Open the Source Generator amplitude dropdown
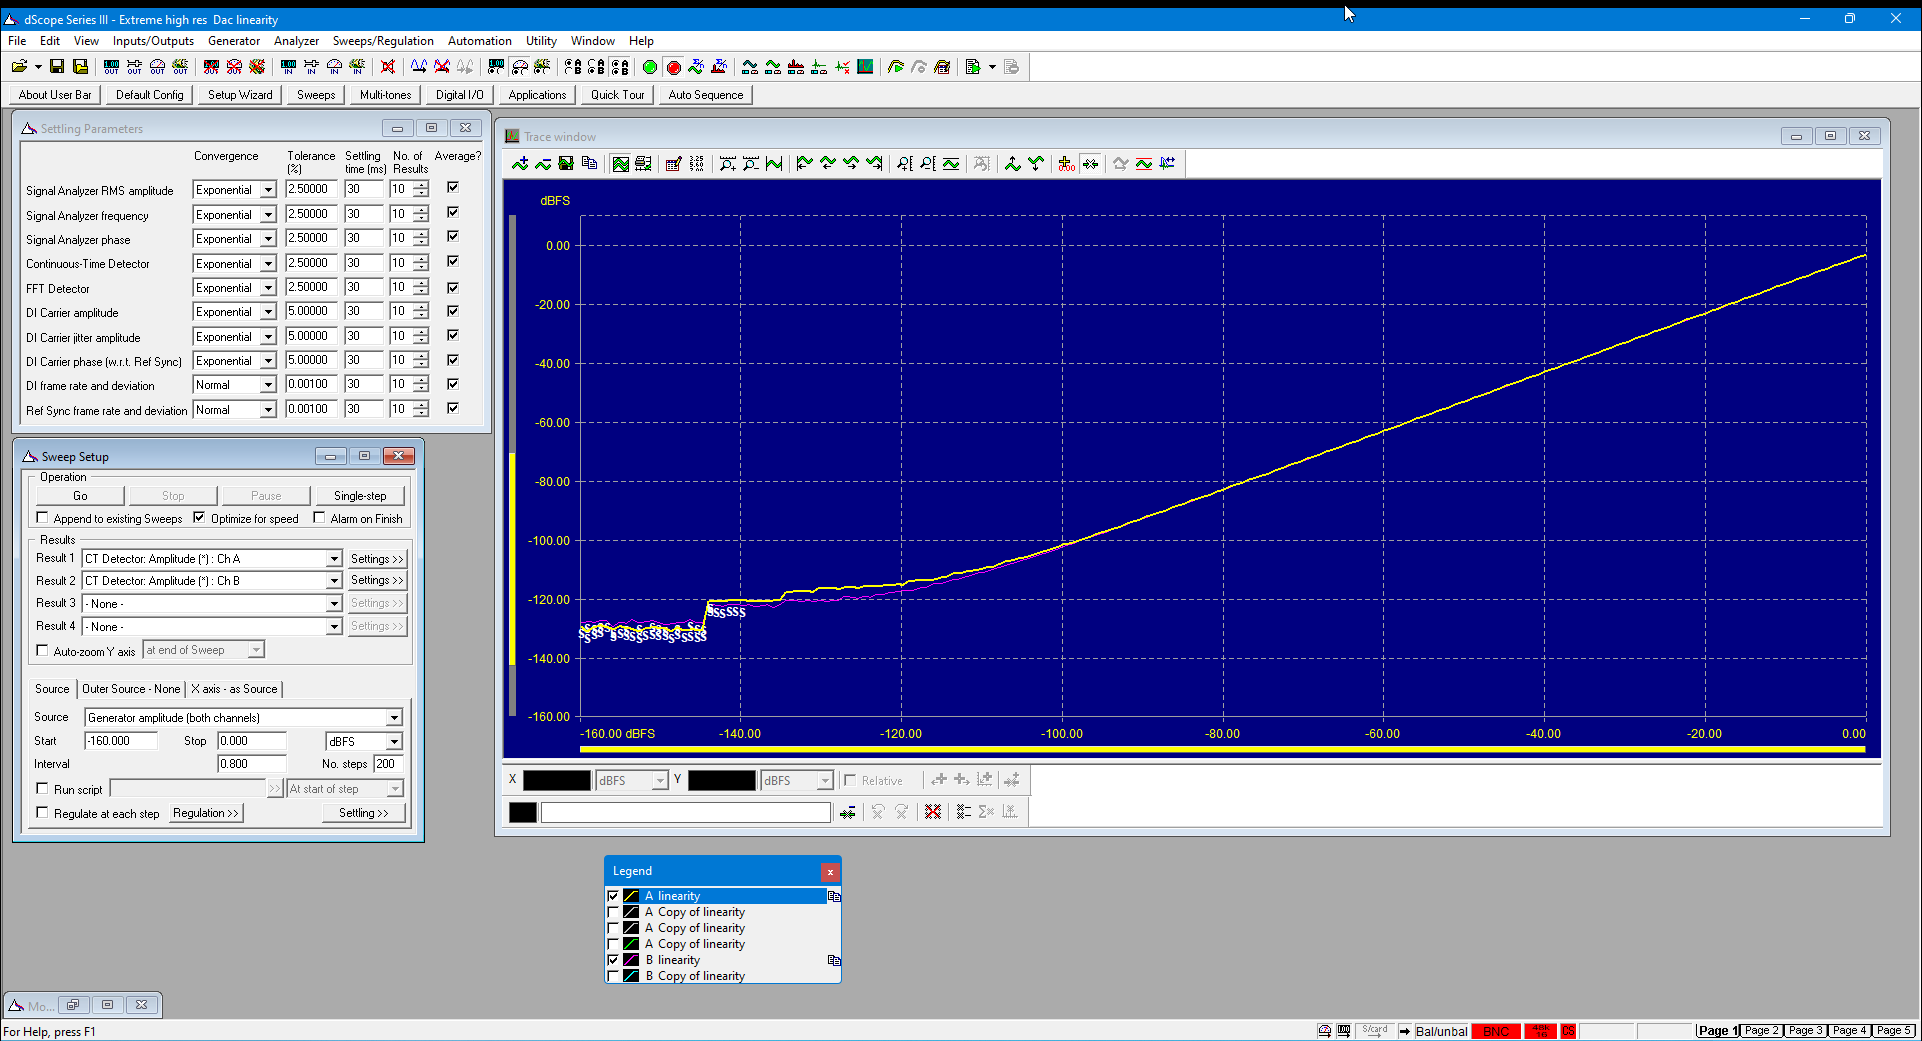Viewport: 1922px width, 1041px height. click(394, 718)
